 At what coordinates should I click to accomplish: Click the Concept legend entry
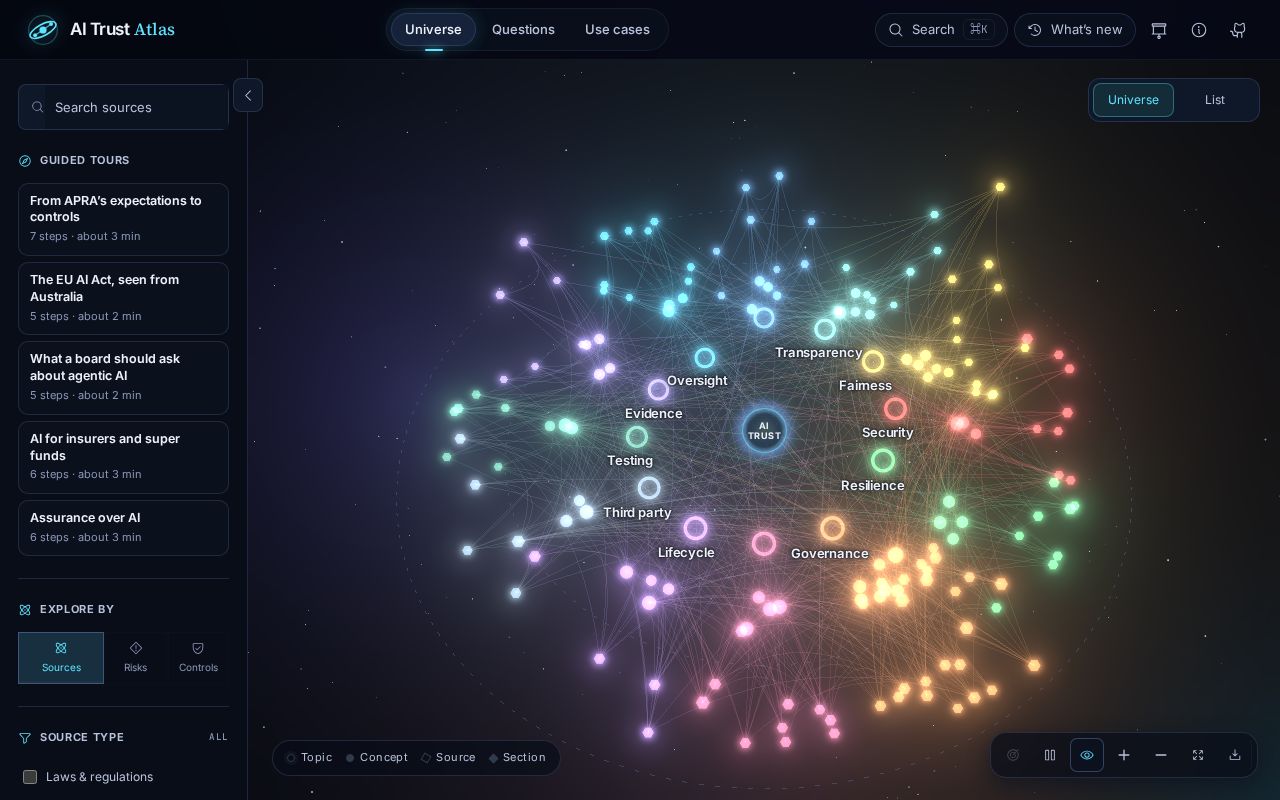coord(376,758)
